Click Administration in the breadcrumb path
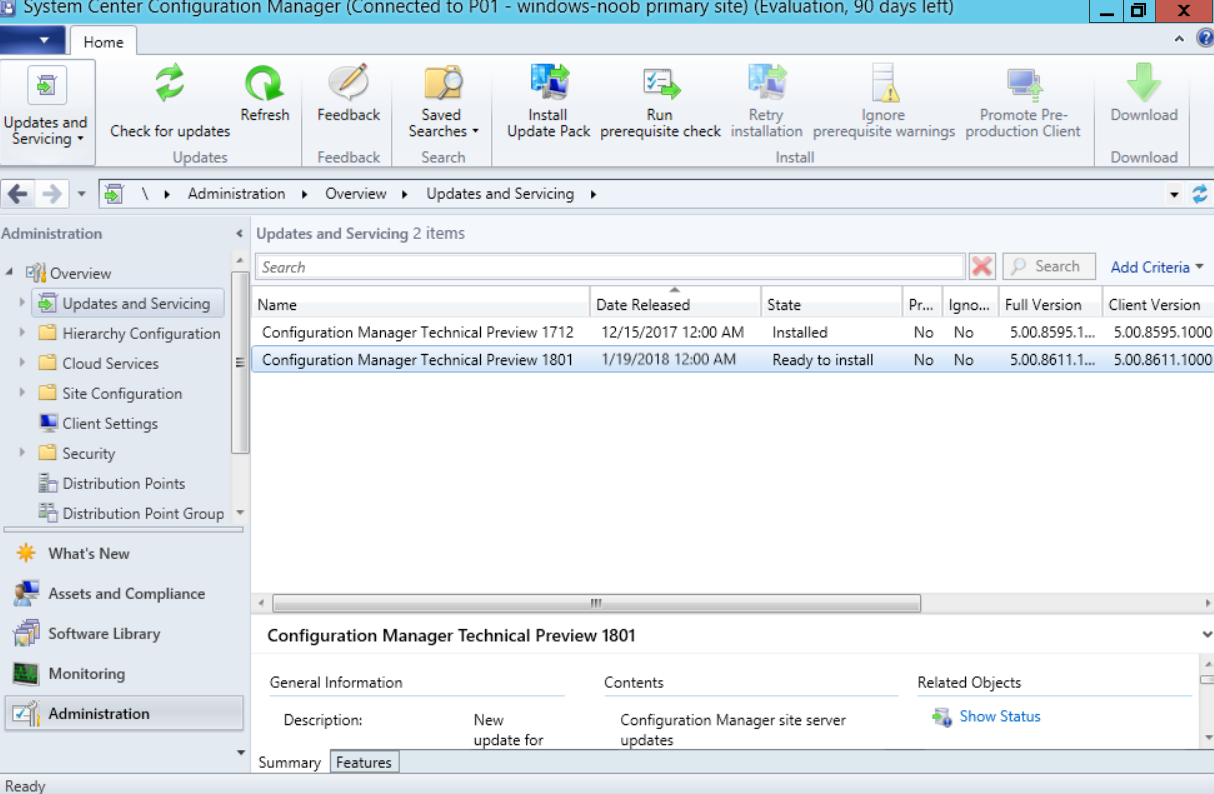Viewport: 1214px width, 794px height. [236, 194]
